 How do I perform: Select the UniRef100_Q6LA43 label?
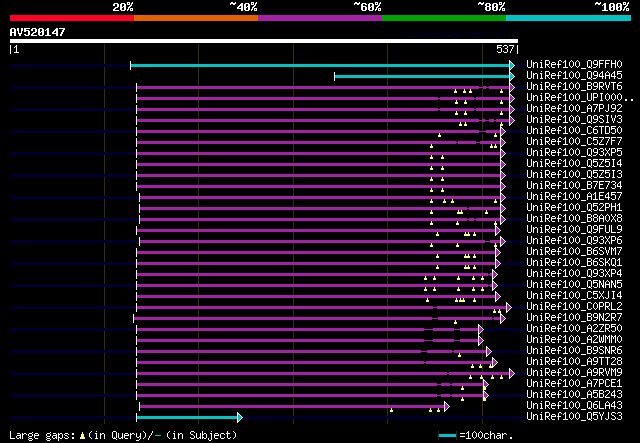pos(574,406)
